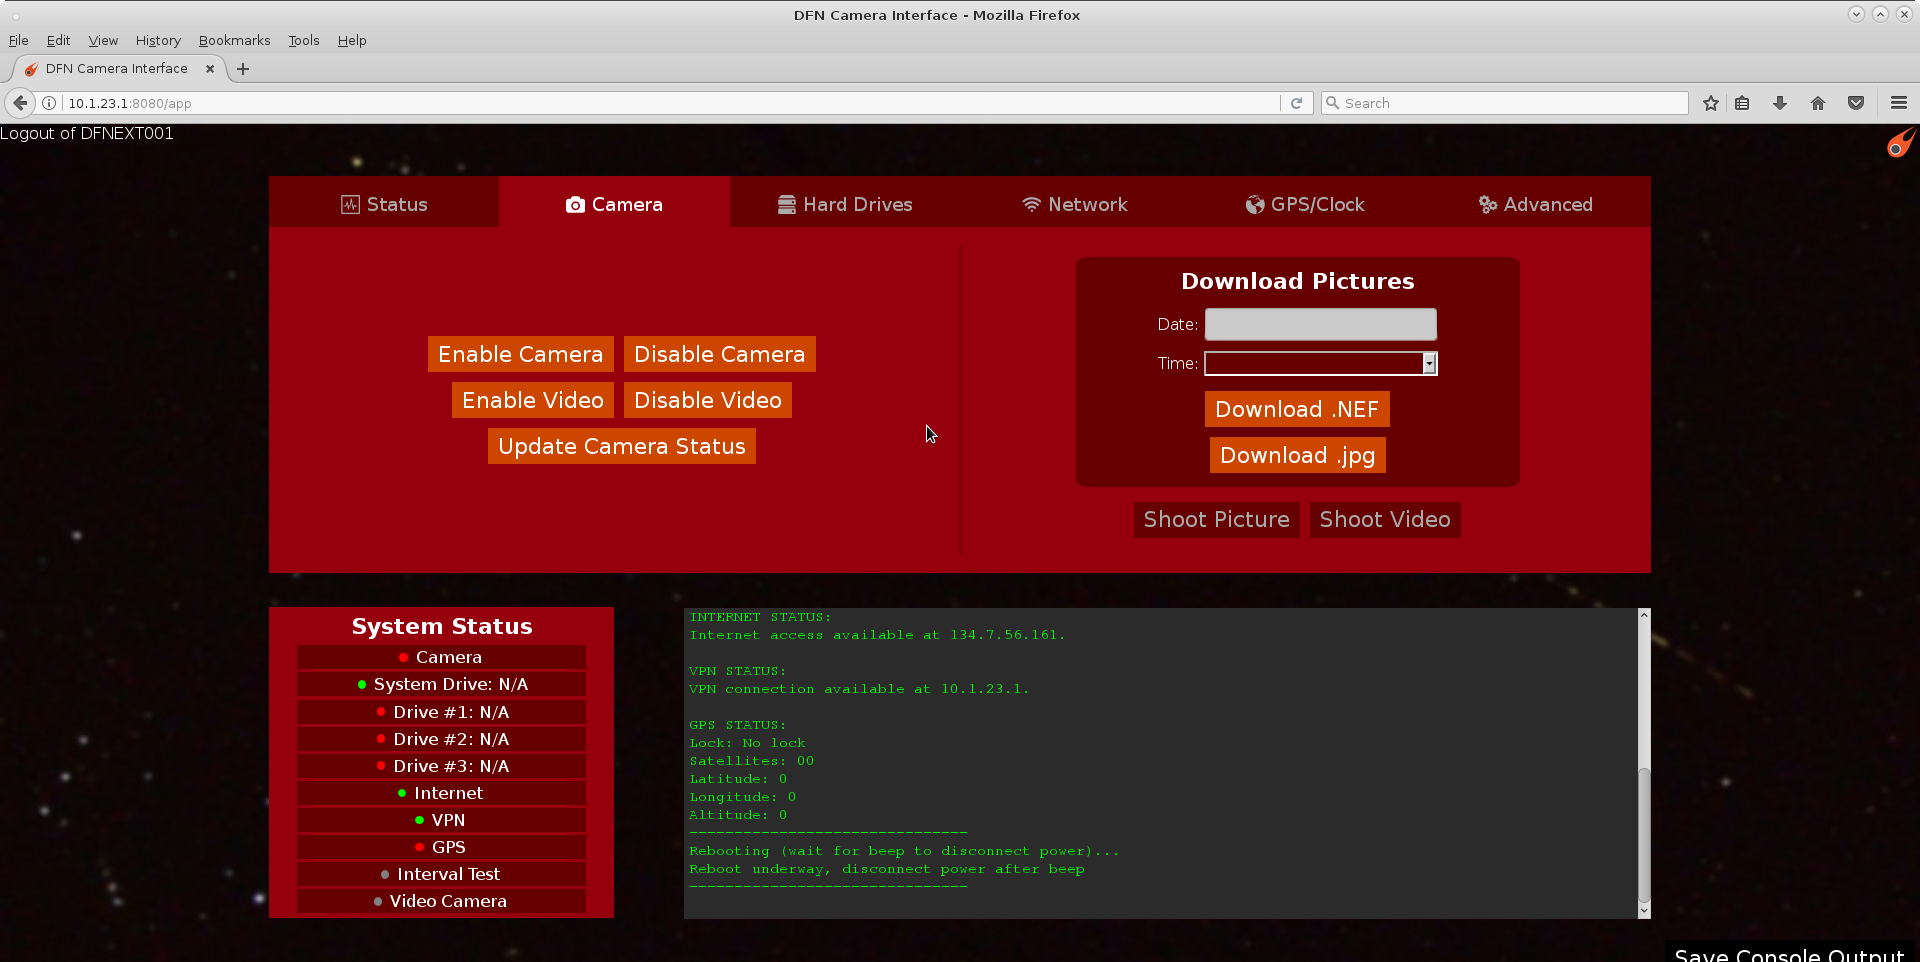Click the camera icon on the Camera tab
1920x962 pixels.
575,204
